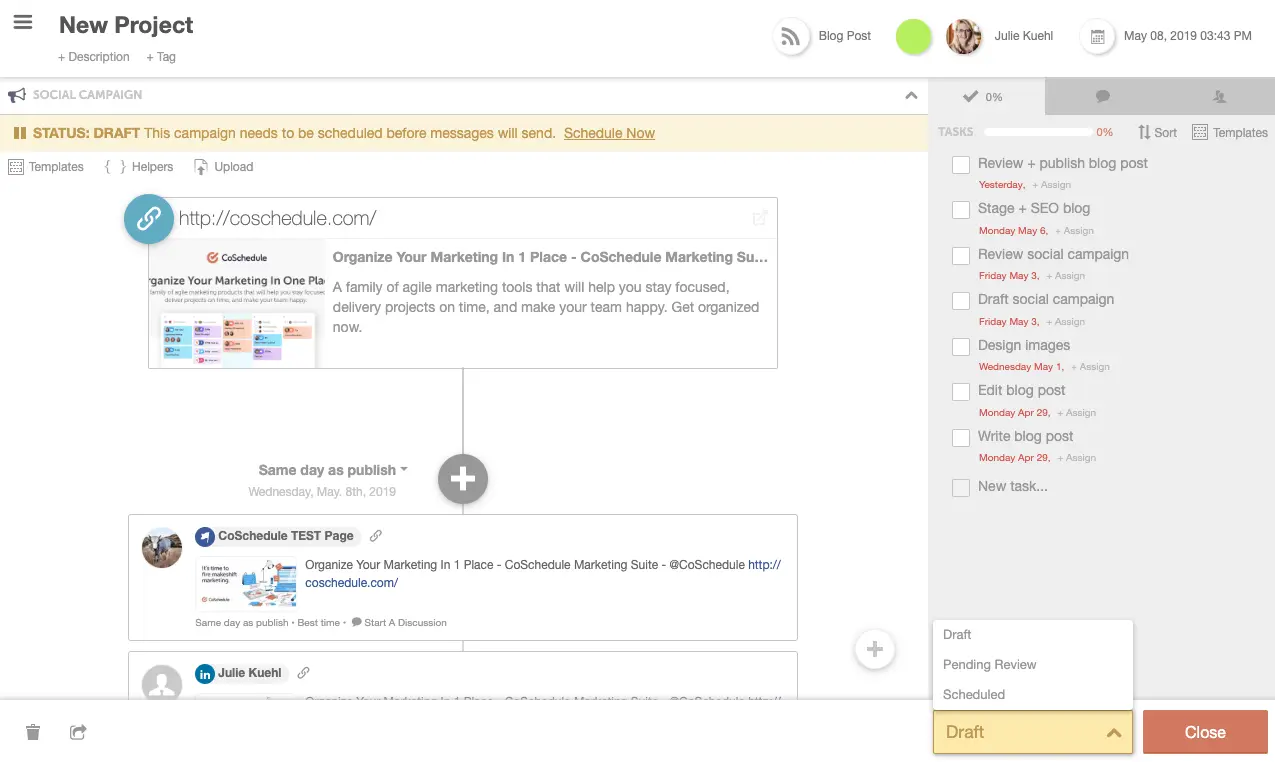Open the Same day as publish dropdown
The image size is (1275, 762).
point(333,470)
